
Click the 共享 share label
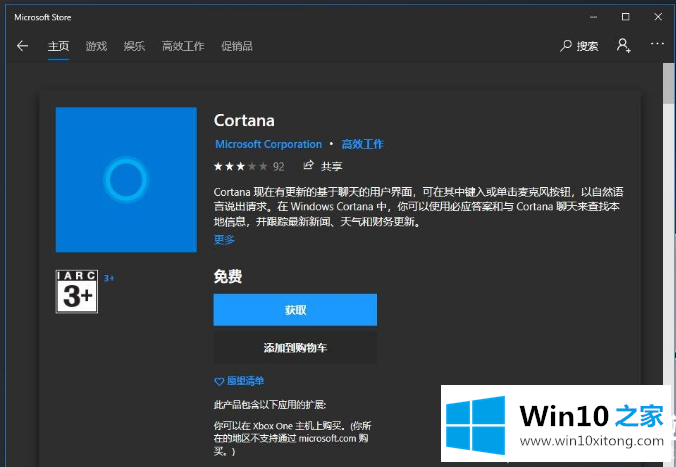pos(332,166)
